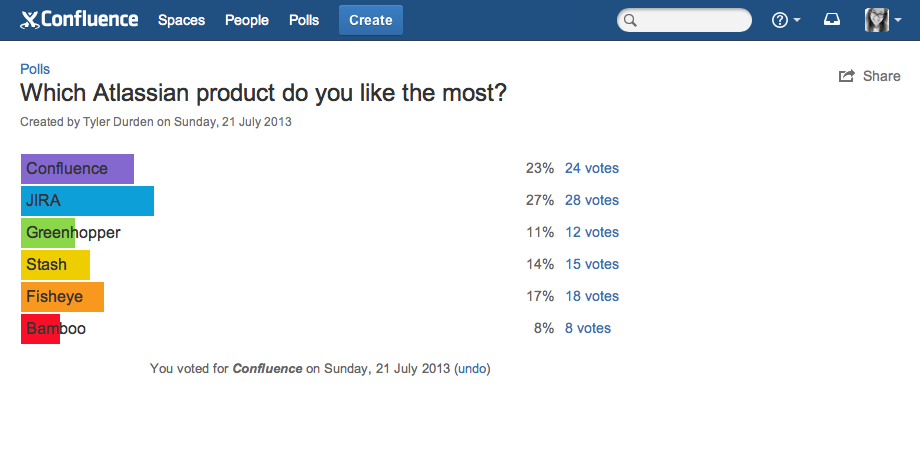Click the magnifier icon in search box
Image resolution: width=920 pixels, height=450 pixels.
[x=630, y=21]
